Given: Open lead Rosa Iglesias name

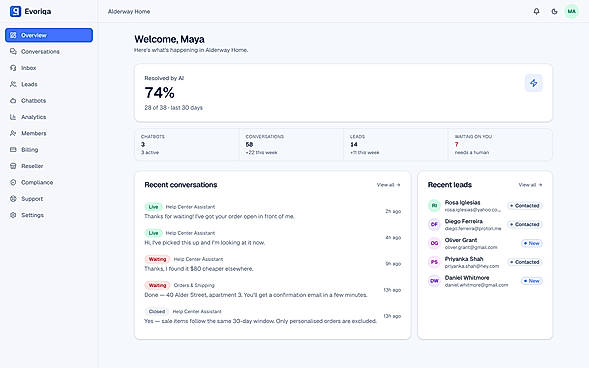Looking at the screenshot, I should pos(462,202).
